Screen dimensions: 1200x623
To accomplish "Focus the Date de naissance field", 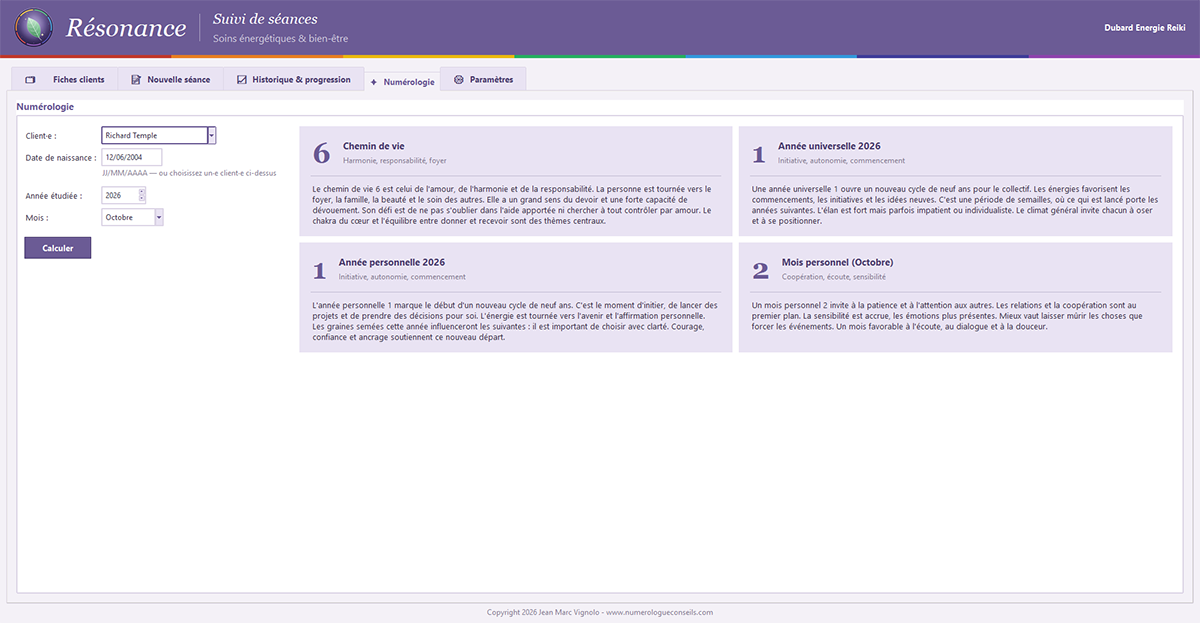I will pyautogui.click(x=131, y=157).
